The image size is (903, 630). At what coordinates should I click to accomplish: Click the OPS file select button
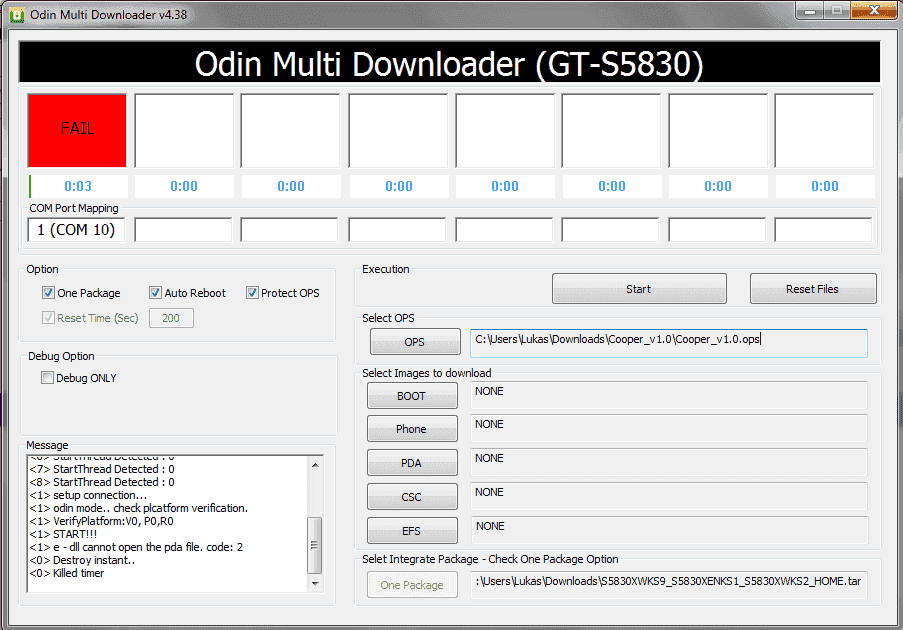(415, 341)
